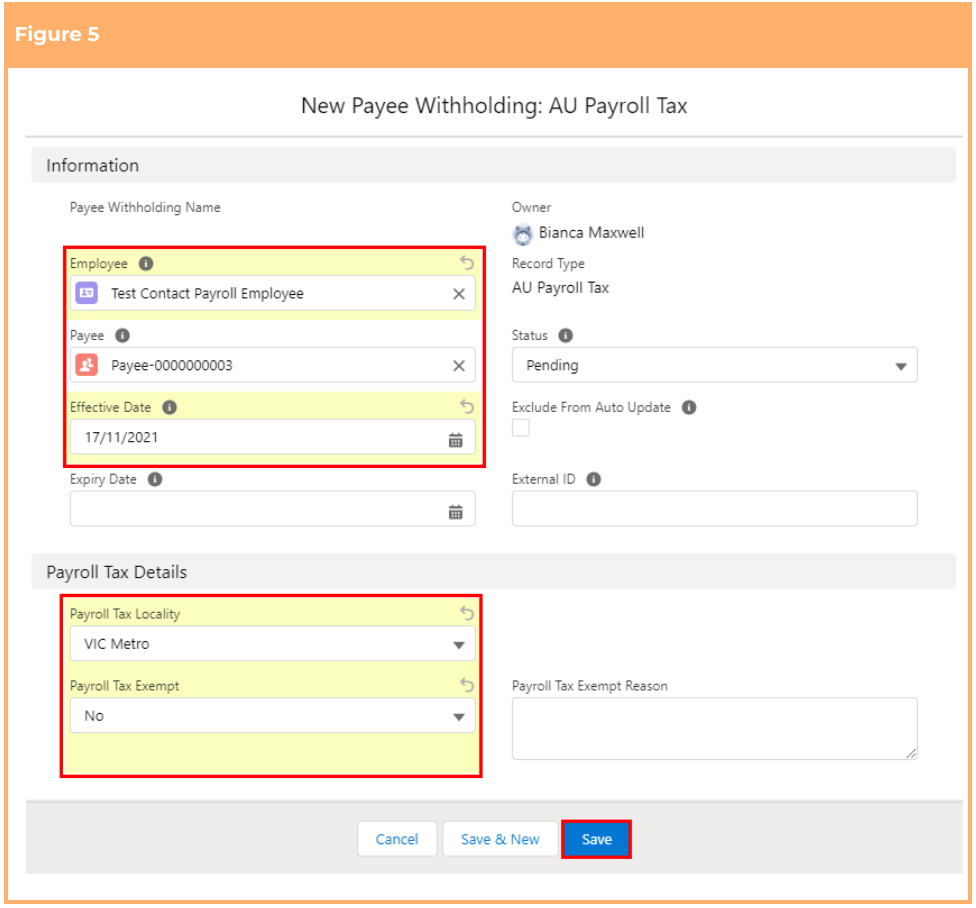Clear the Payee-0000000003 selection

[x=459, y=366]
